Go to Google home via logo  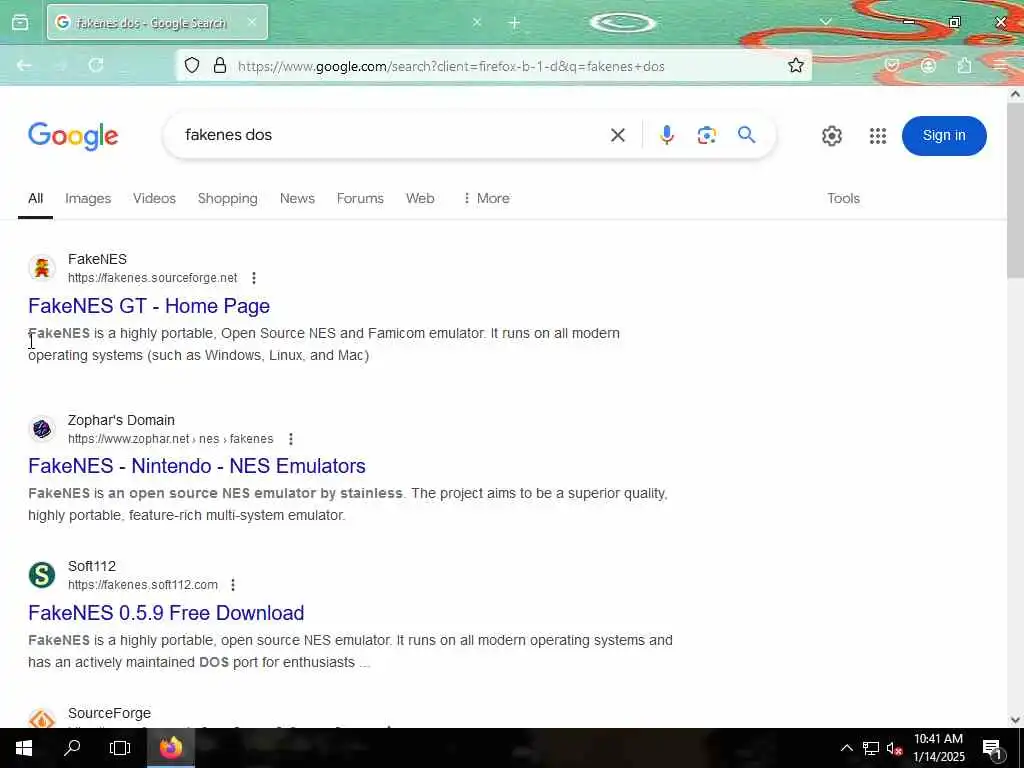[73, 136]
